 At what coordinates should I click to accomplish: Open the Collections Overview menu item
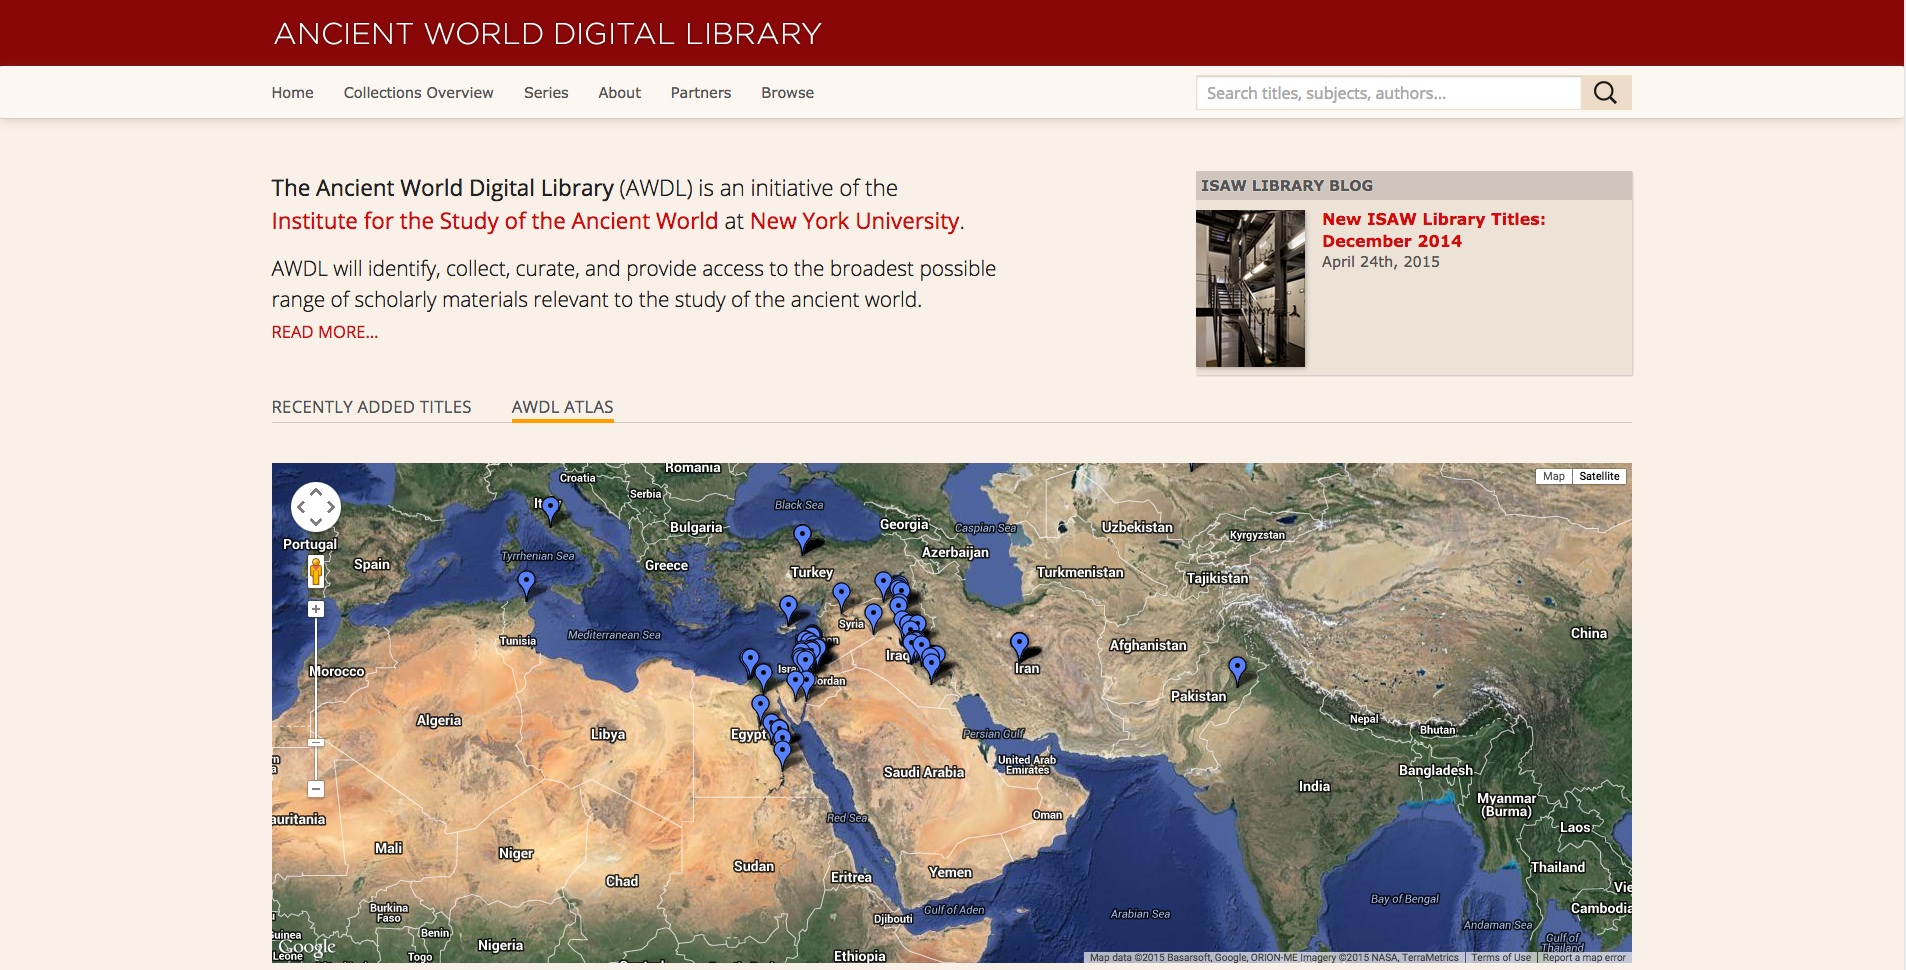pyautogui.click(x=418, y=93)
